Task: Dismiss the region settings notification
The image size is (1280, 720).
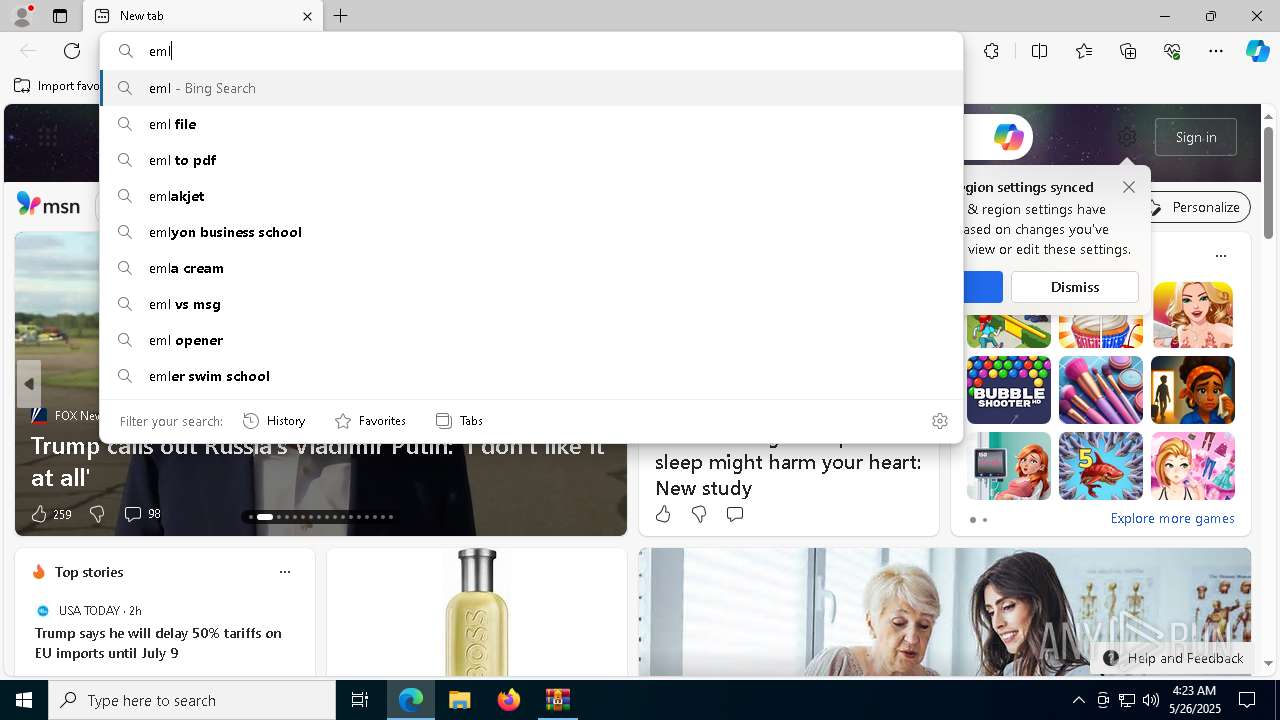Action: coord(1075,287)
